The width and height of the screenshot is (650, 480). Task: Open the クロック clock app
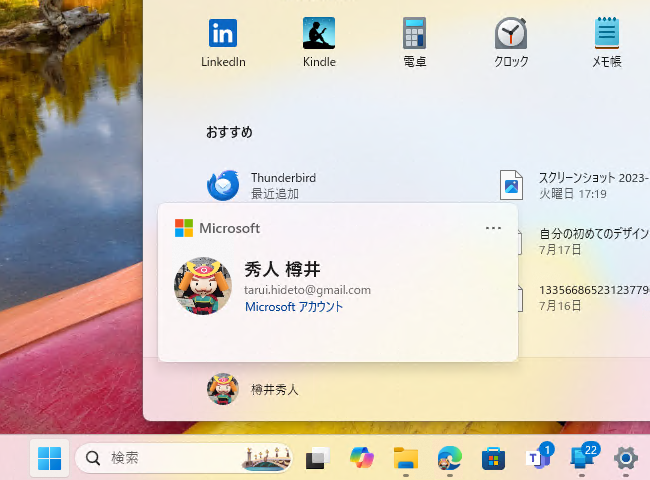[511, 33]
